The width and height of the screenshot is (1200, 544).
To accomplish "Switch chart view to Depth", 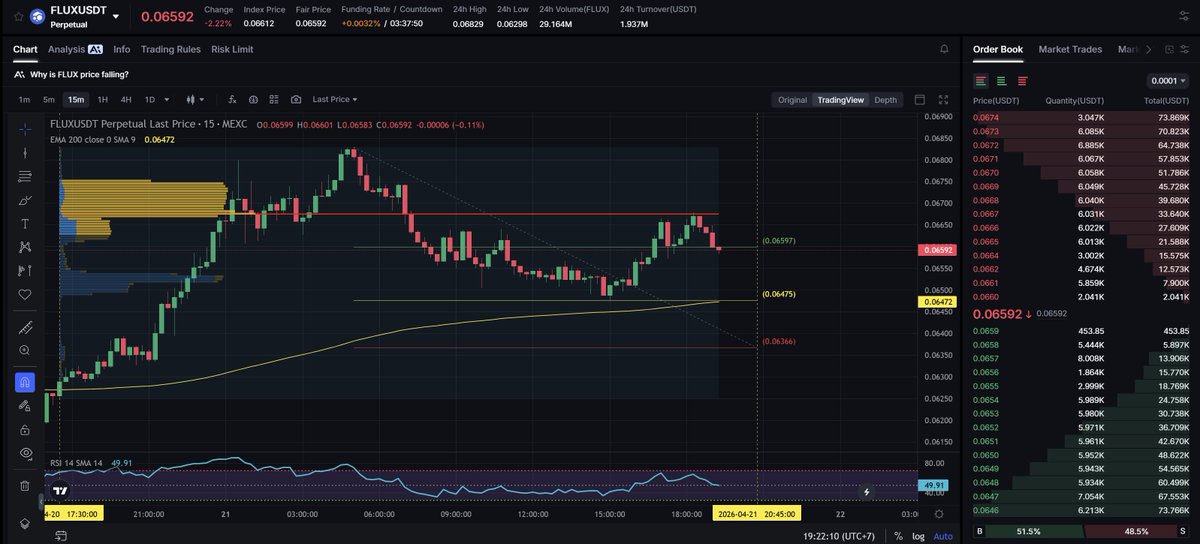I will pyautogui.click(x=885, y=100).
